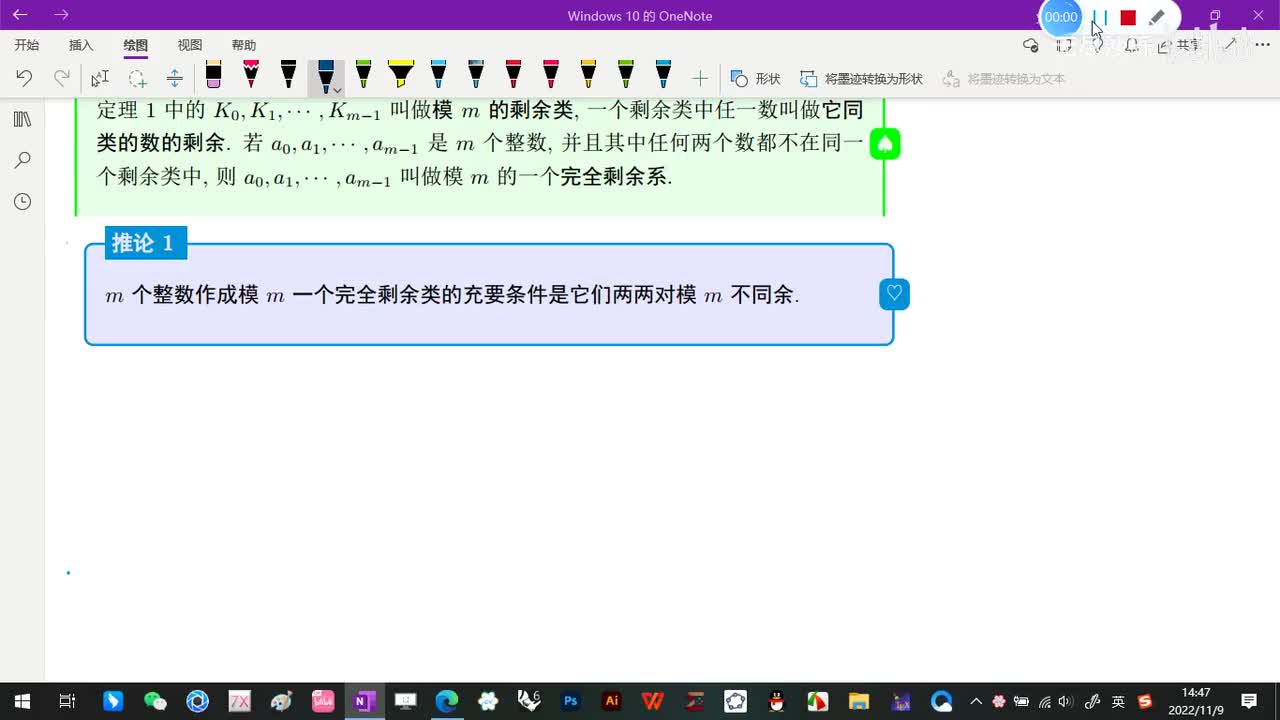This screenshot has width=1280, height=720.
Task: Open the 开始 tab
Action: pos(27,45)
